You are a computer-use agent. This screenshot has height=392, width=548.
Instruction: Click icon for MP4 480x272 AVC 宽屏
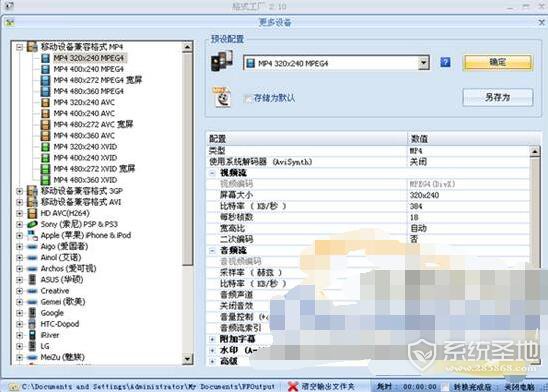pyautogui.click(x=45, y=124)
